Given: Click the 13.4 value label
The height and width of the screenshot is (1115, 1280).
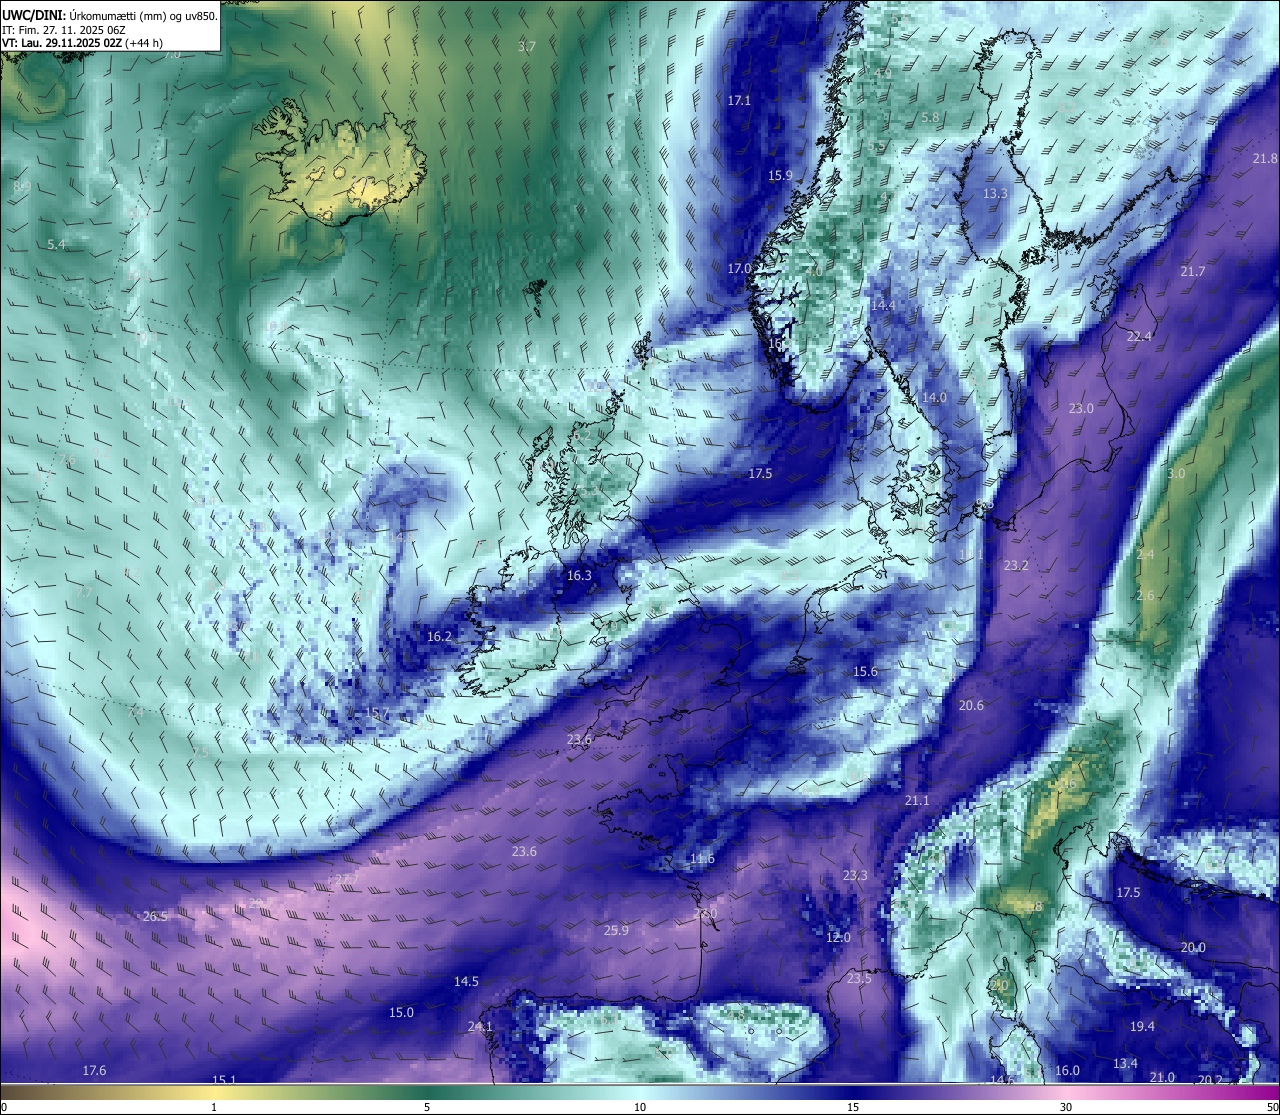Looking at the screenshot, I should pyautogui.click(x=1125, y=1064).
